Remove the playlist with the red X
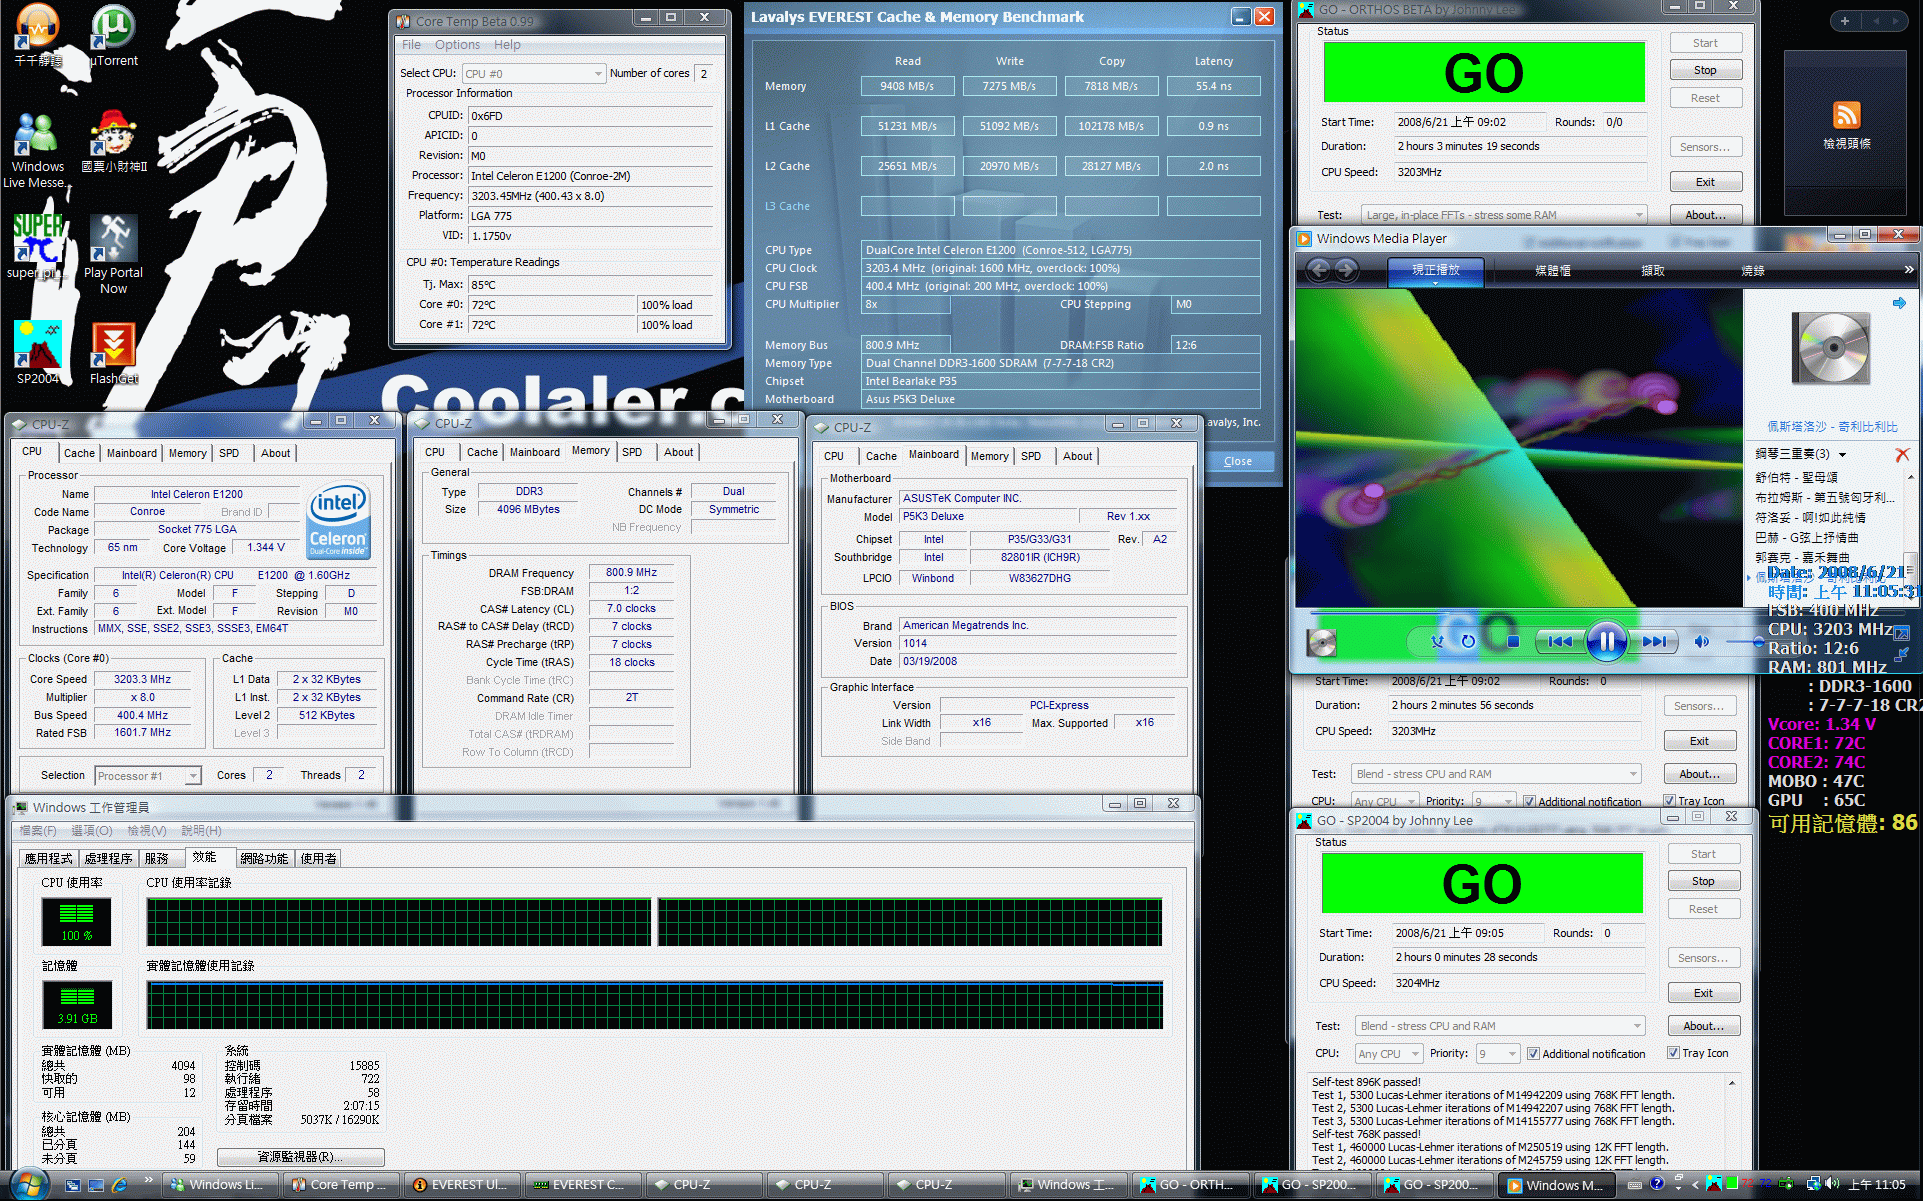This screenshot has width=1923, height=1201. pyautogui.click(x=1902, y=454)
